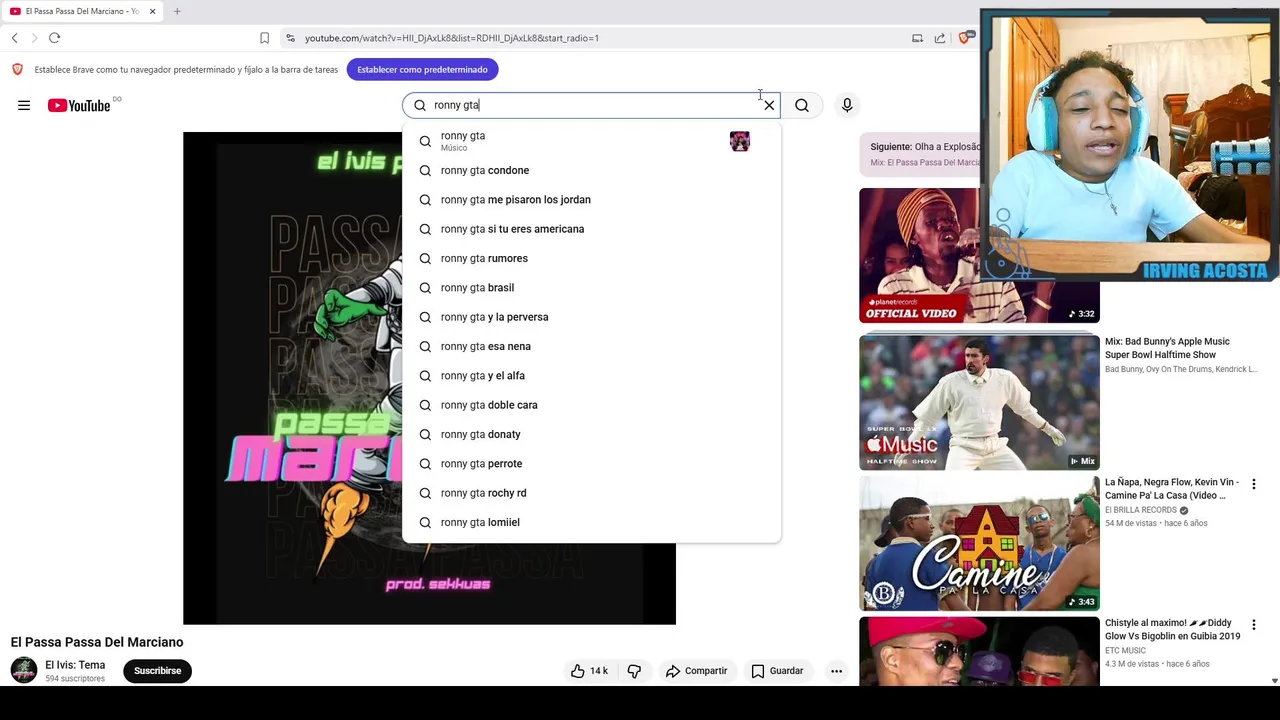Subscribe with Suscribirse button

click(x=157, y=671)
